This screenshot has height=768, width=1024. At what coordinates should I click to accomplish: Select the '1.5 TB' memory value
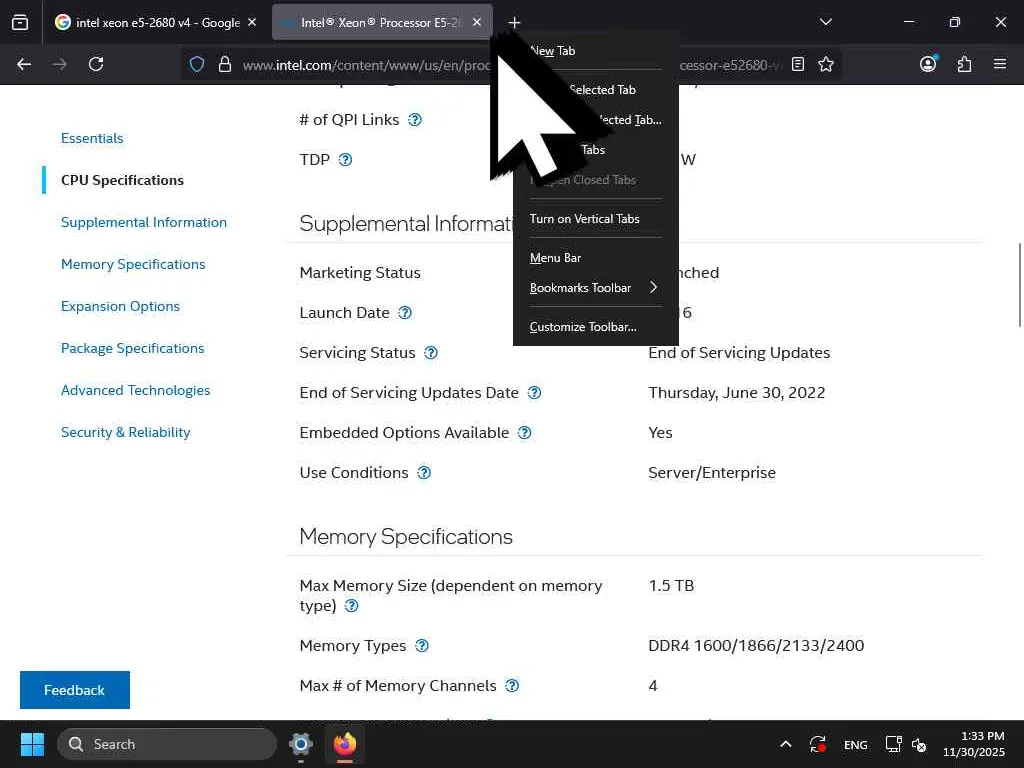point(671,585)
